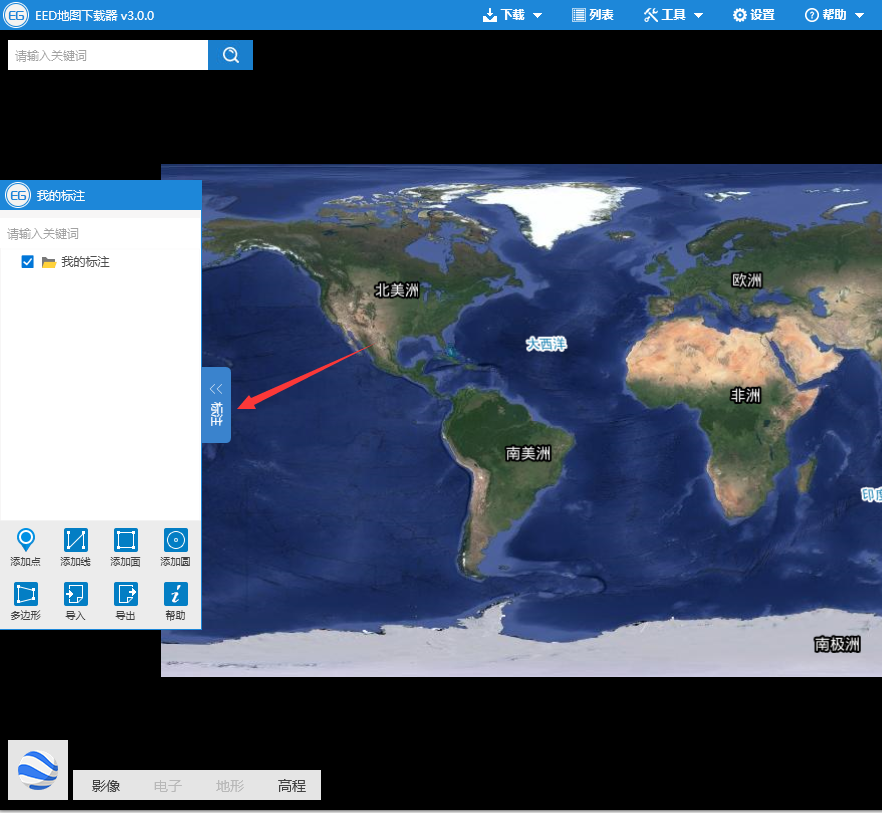Image resolution: width=882 pixels, height=813 pixels.
Task: Switch to the 高程 elevation layer
Action: click(292, 786)
